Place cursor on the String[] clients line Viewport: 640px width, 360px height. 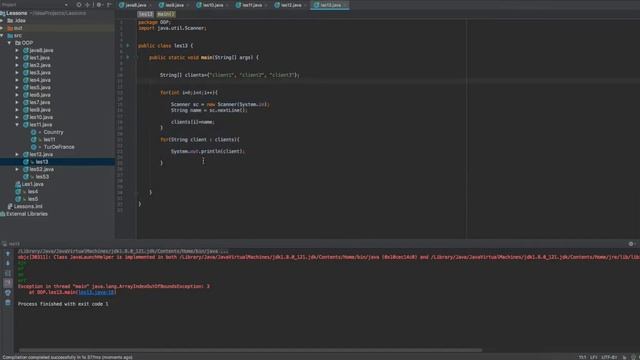point(229,75)
